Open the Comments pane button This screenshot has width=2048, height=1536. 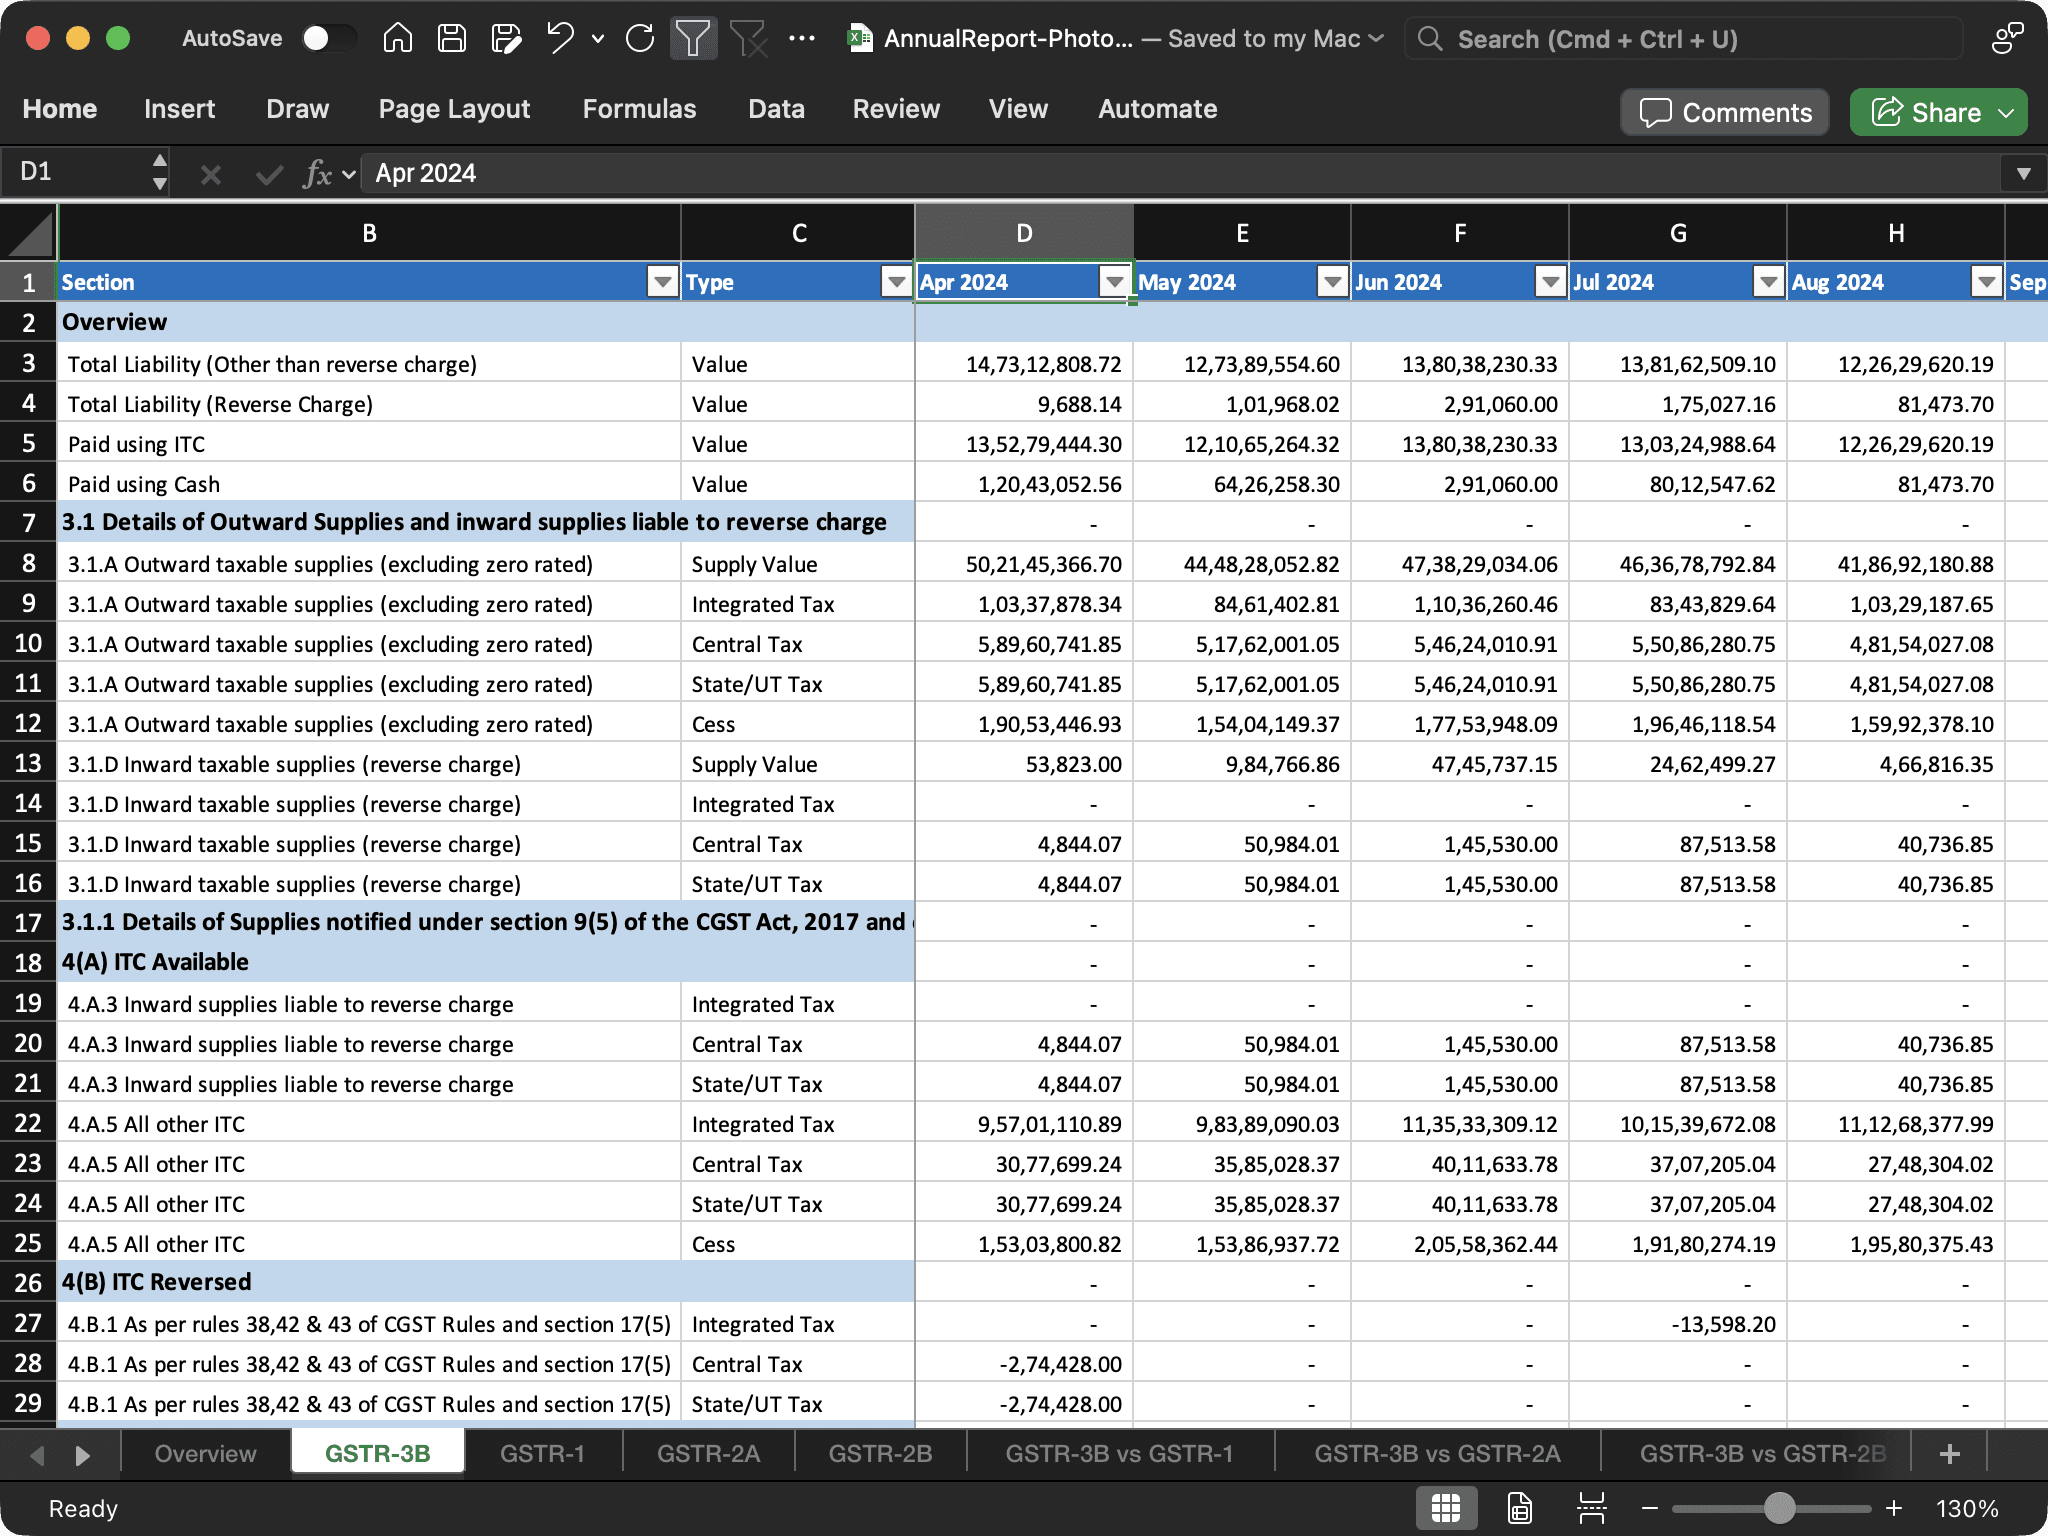click(1725, 112)
